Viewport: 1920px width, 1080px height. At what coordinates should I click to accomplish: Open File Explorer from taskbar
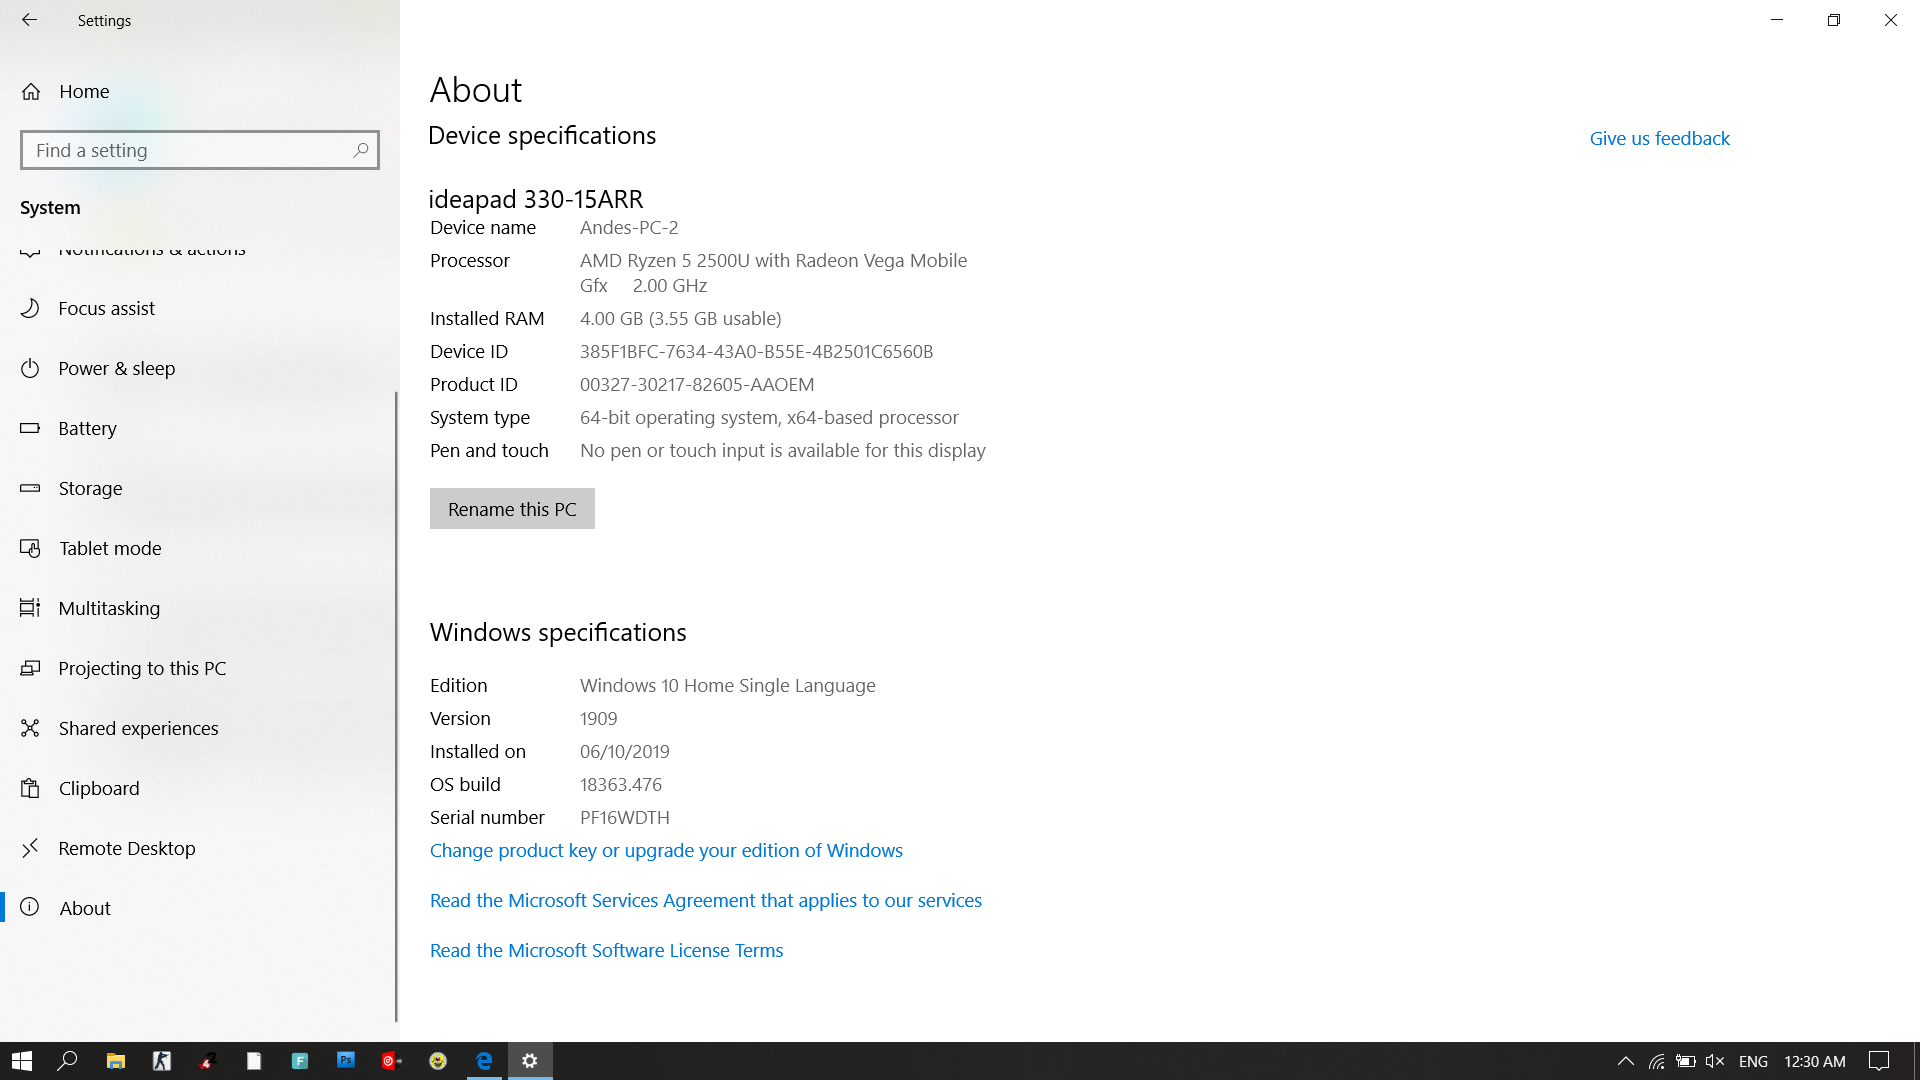116,1061
